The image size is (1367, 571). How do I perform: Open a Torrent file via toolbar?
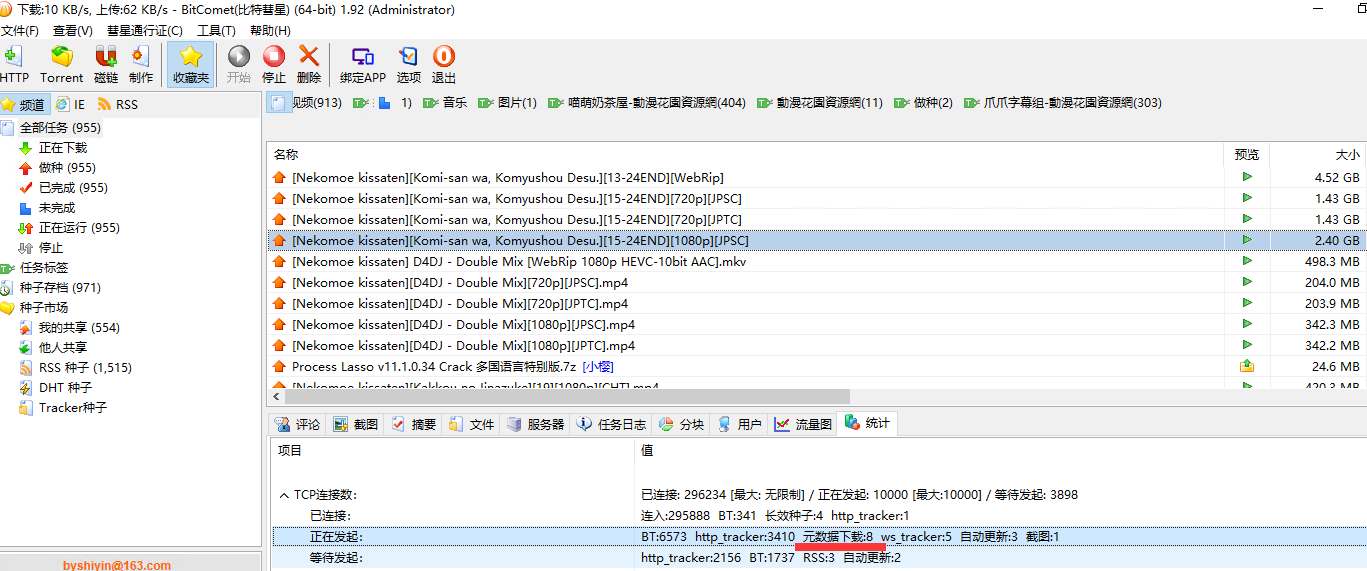62,65
